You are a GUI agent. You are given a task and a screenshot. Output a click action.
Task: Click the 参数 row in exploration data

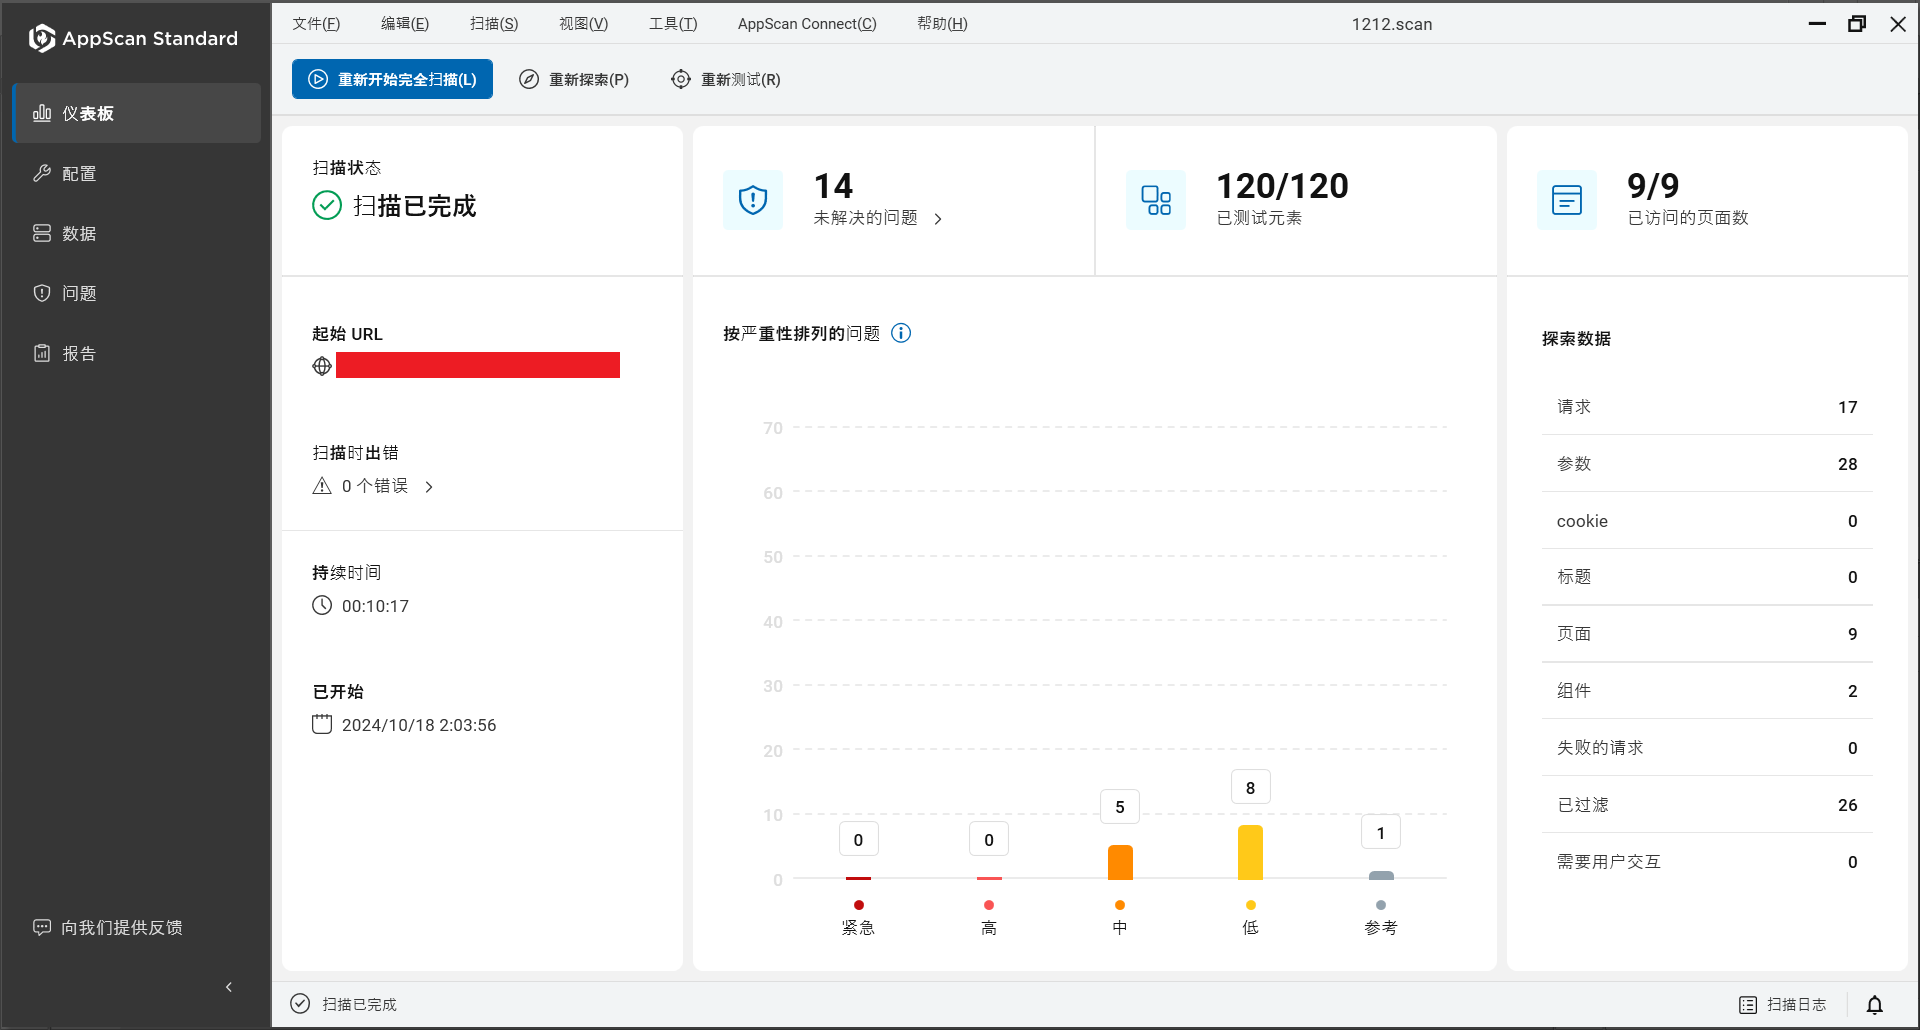click(x=1707, y=464)
